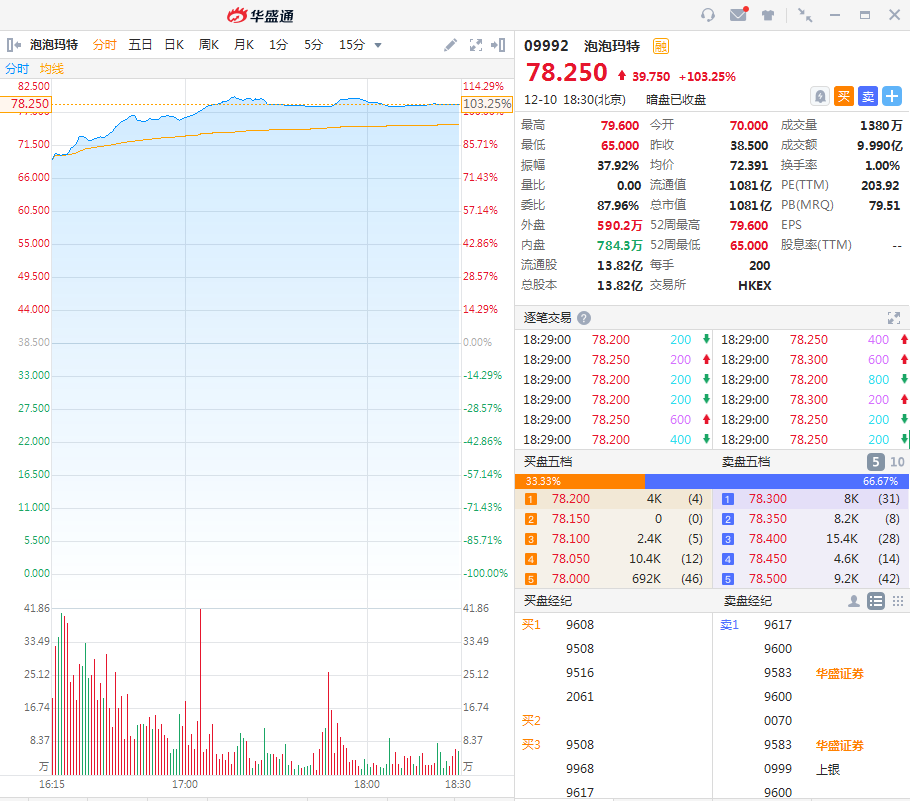
Task: Switch to 月K chart tab
Action: pos(244,45)
